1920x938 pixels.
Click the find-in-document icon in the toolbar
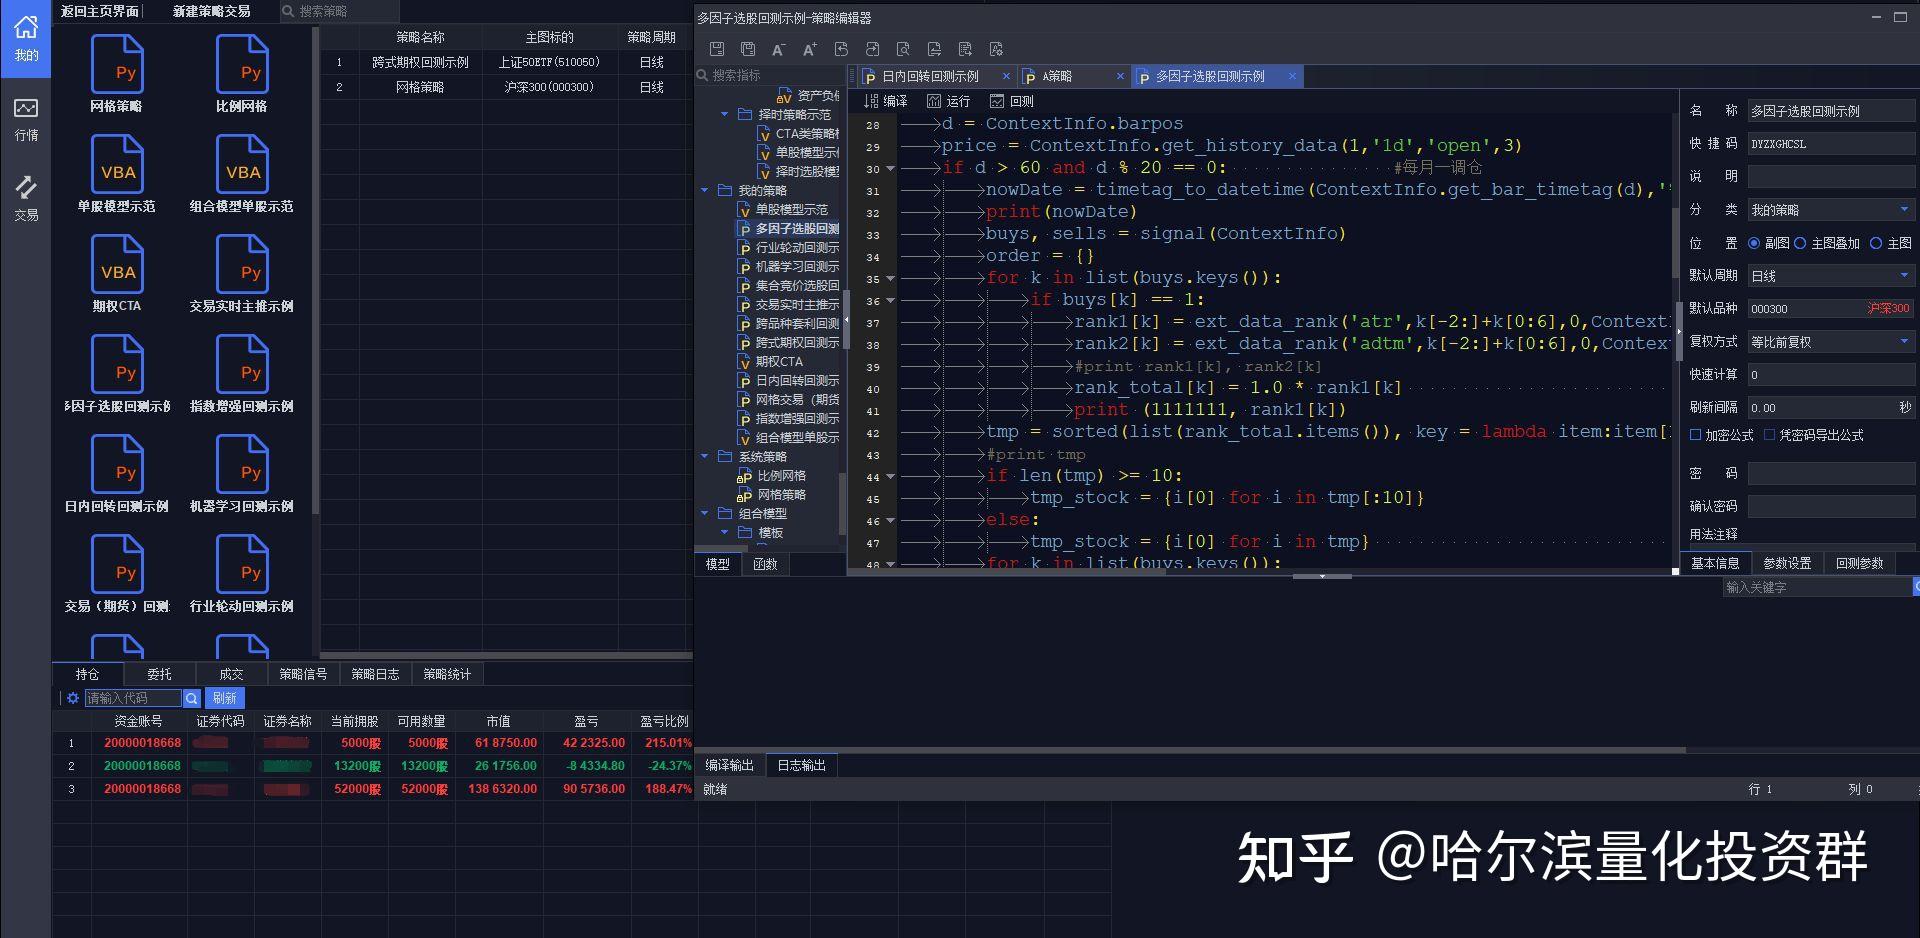coord(903,49)
